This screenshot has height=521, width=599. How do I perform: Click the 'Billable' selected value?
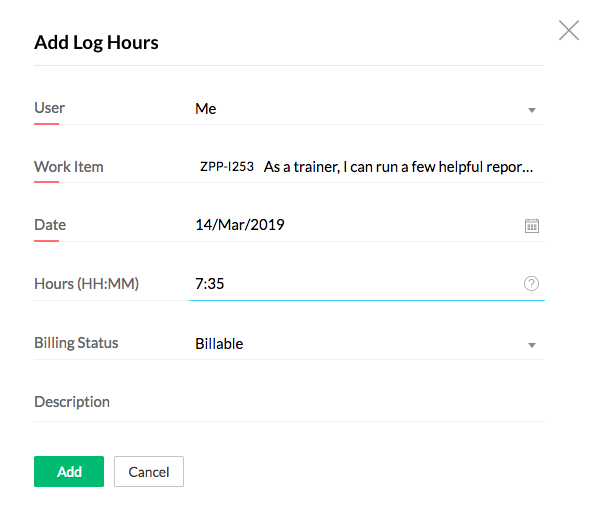(219, 344)
